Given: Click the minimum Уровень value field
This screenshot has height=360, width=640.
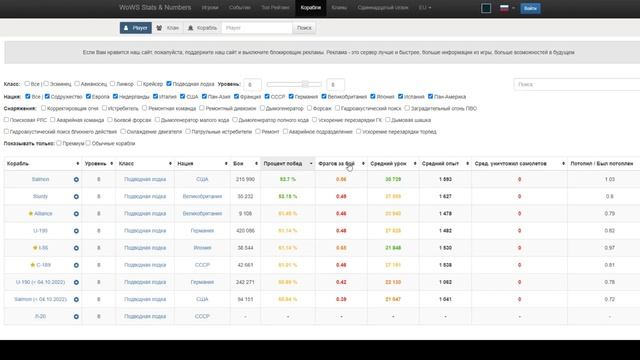Looking at the screenshot, I should (252, 84).
